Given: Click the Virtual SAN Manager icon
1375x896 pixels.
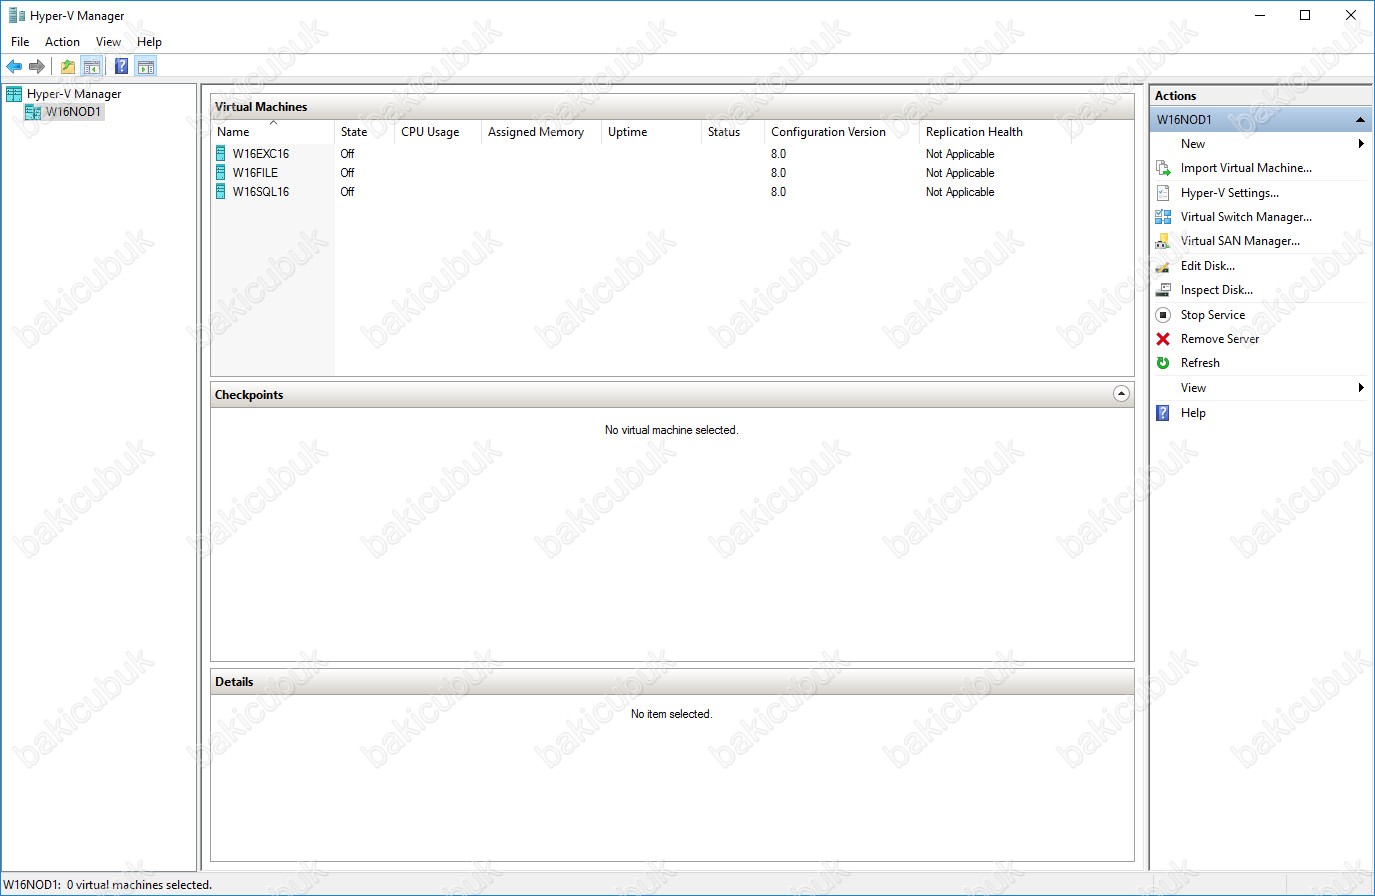Looking at the screenshot, I should 1163,241.
